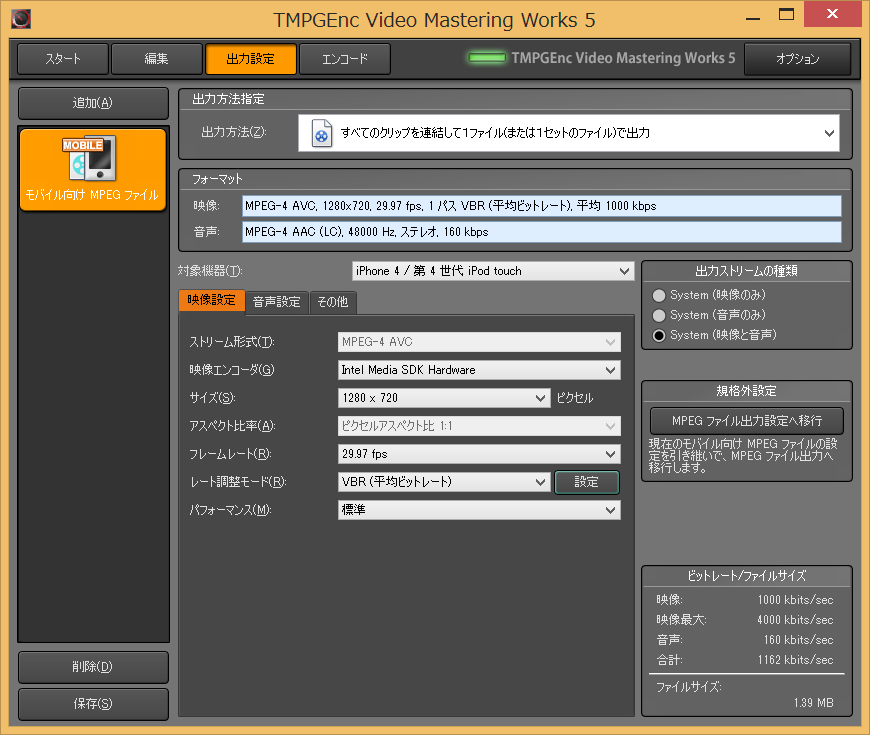870x735 pixels.
Task: Click the 映像 format summary field
Action: tap(541, 206)
